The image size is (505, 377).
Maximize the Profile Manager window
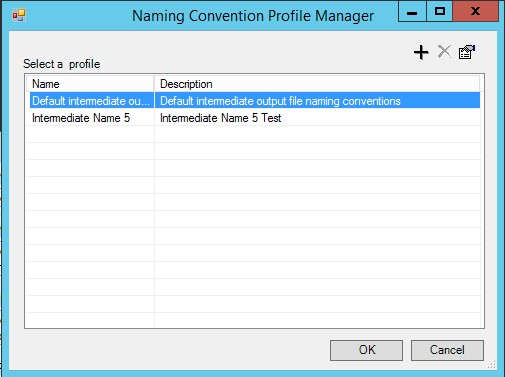click(x=440, y=12)
